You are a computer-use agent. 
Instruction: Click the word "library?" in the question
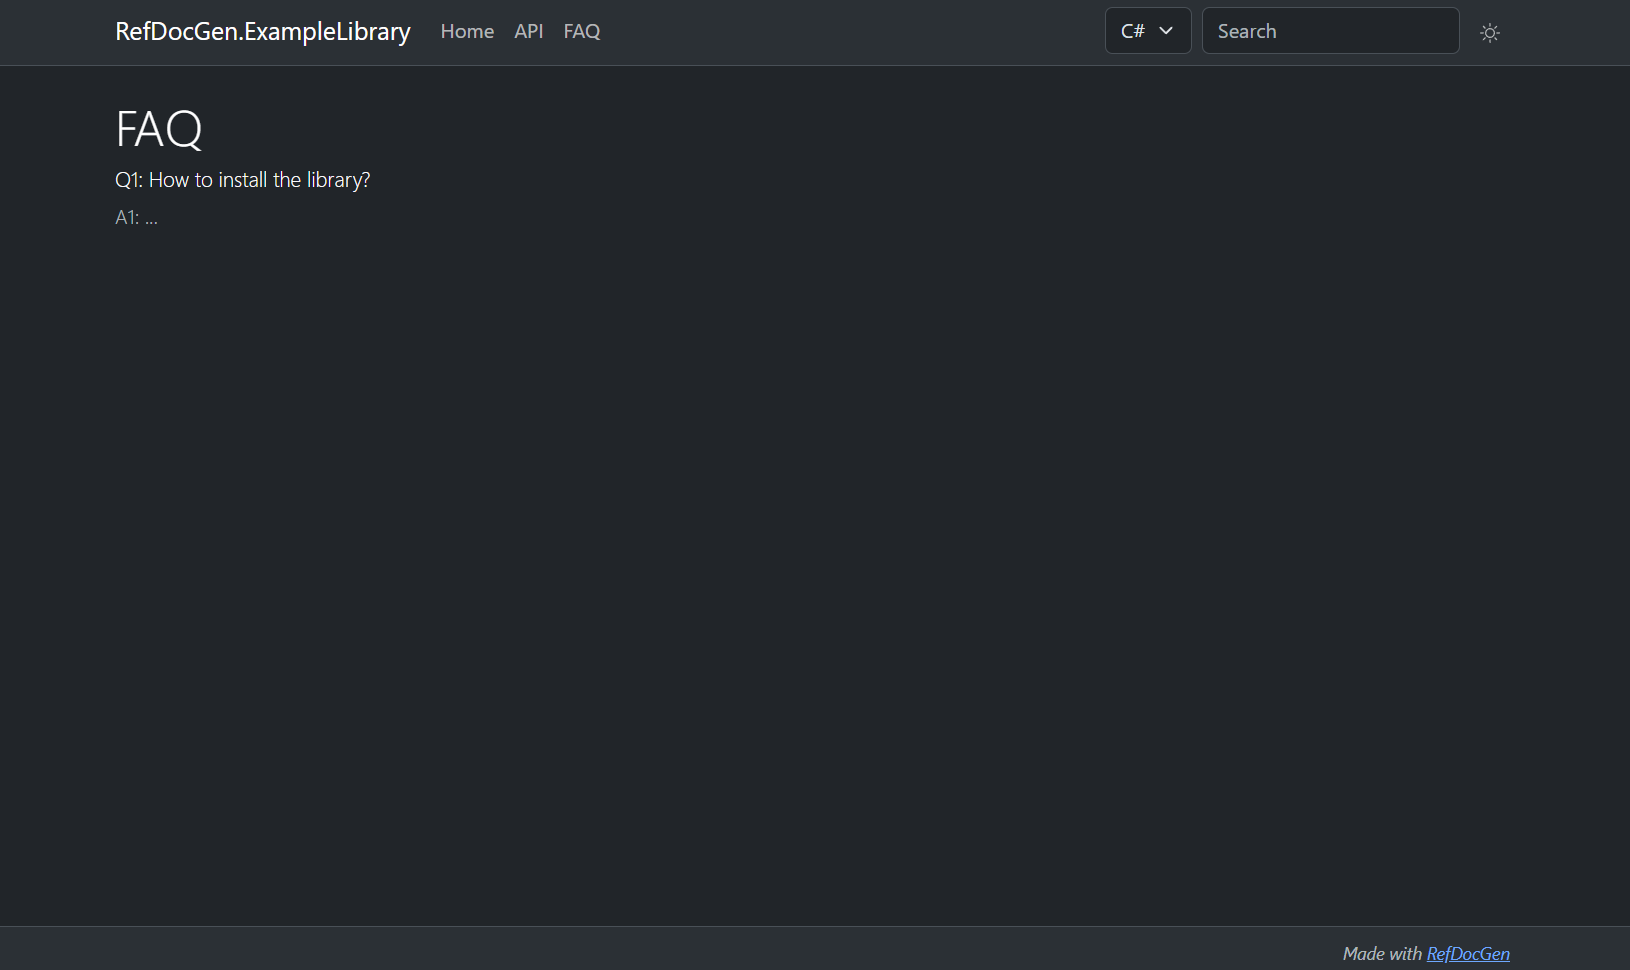click(338, 180)
